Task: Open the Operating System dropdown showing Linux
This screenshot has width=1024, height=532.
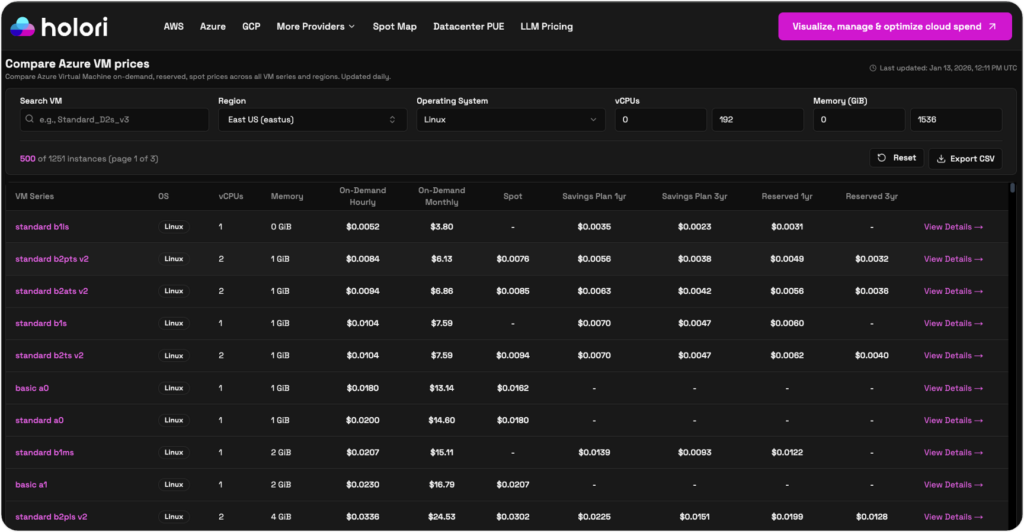Action: pos(511,119)
